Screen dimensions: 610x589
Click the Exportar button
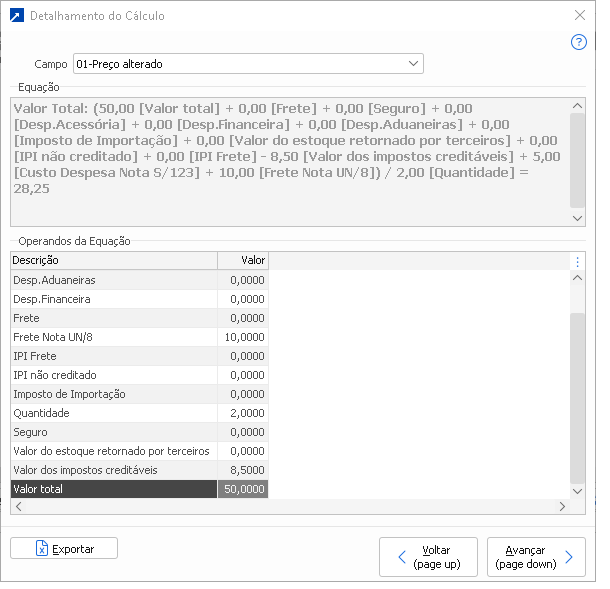click(64, 548)
